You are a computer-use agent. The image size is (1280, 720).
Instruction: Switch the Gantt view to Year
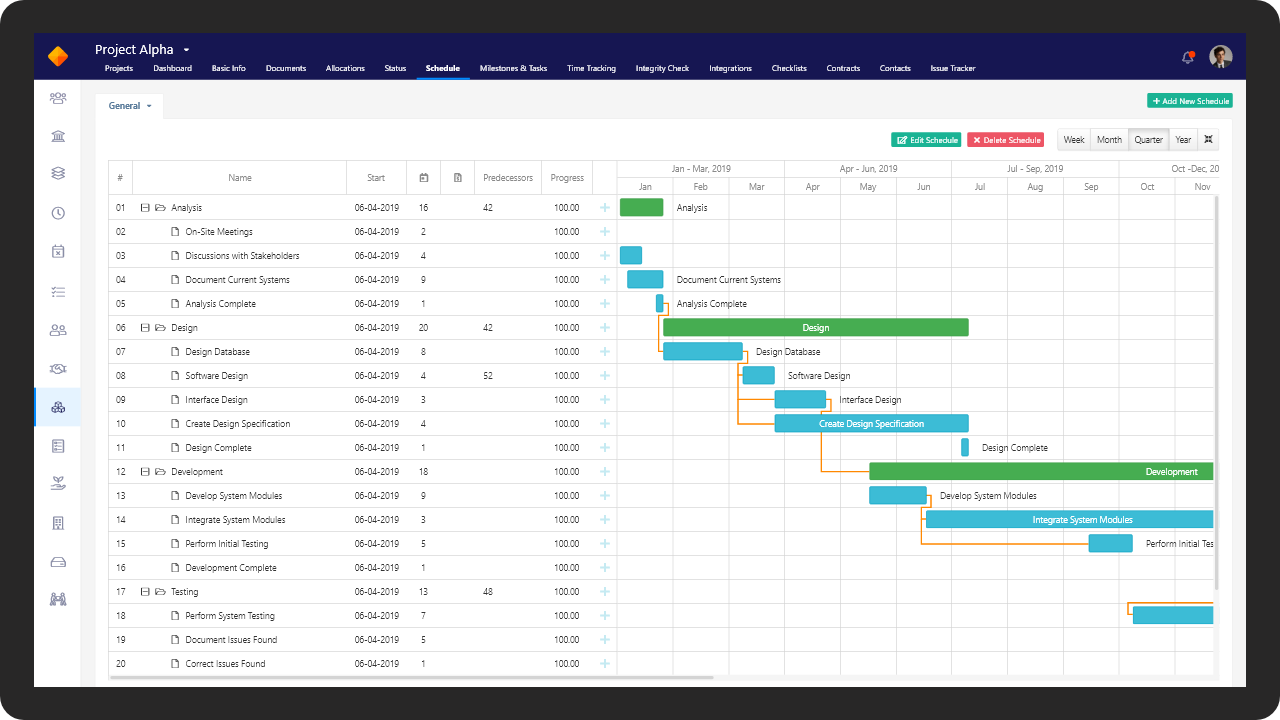click(1183, 139)
